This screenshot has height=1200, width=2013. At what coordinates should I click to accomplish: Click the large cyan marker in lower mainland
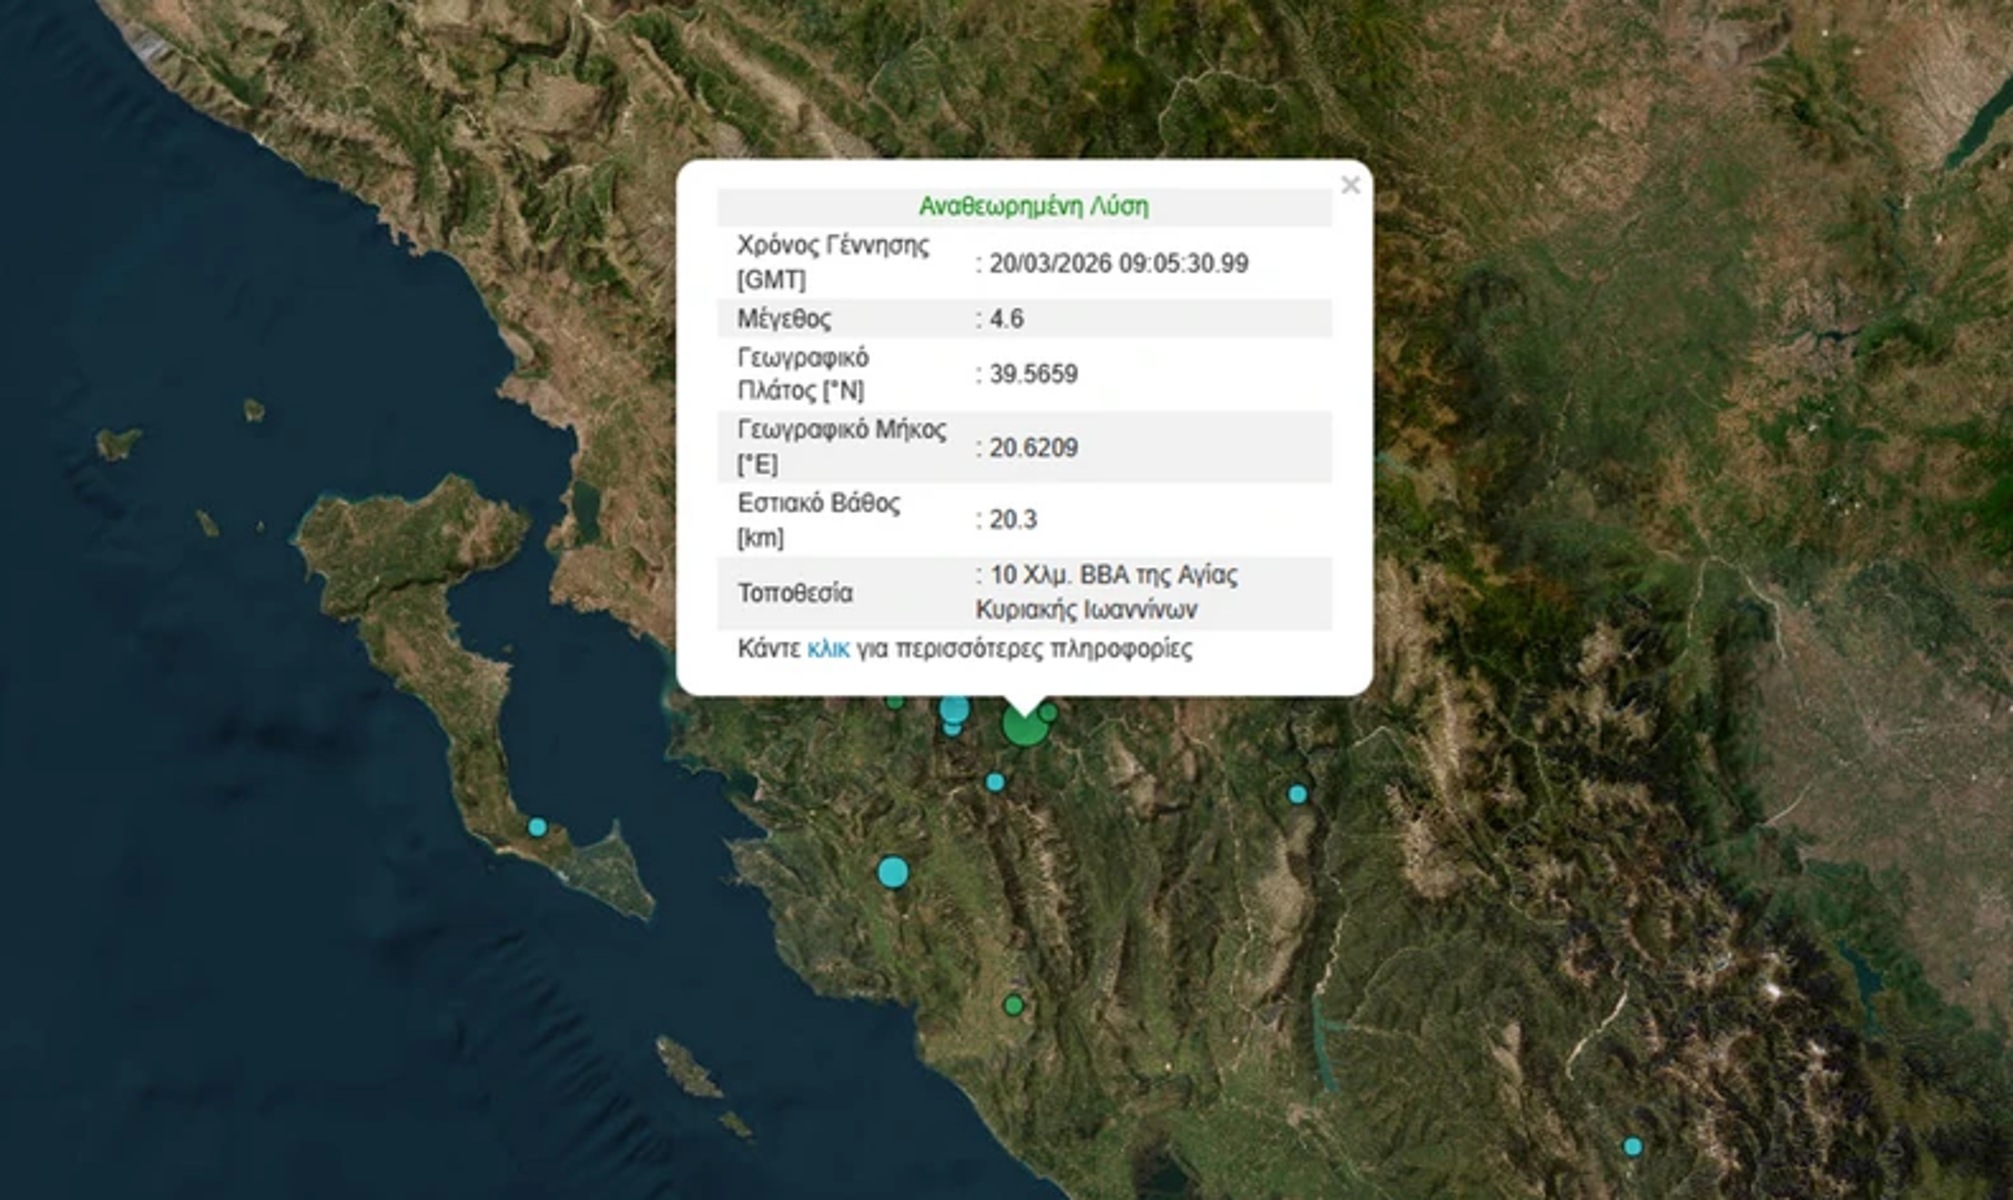click(893, 872)
